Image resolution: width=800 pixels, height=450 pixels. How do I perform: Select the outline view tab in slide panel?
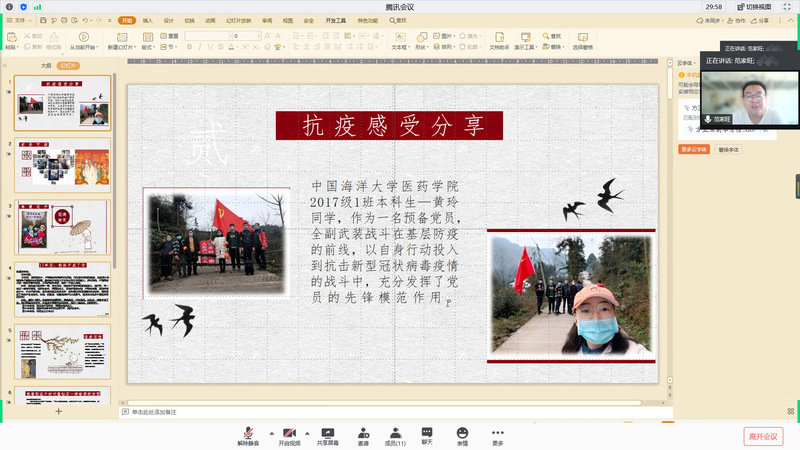[46, 65]
